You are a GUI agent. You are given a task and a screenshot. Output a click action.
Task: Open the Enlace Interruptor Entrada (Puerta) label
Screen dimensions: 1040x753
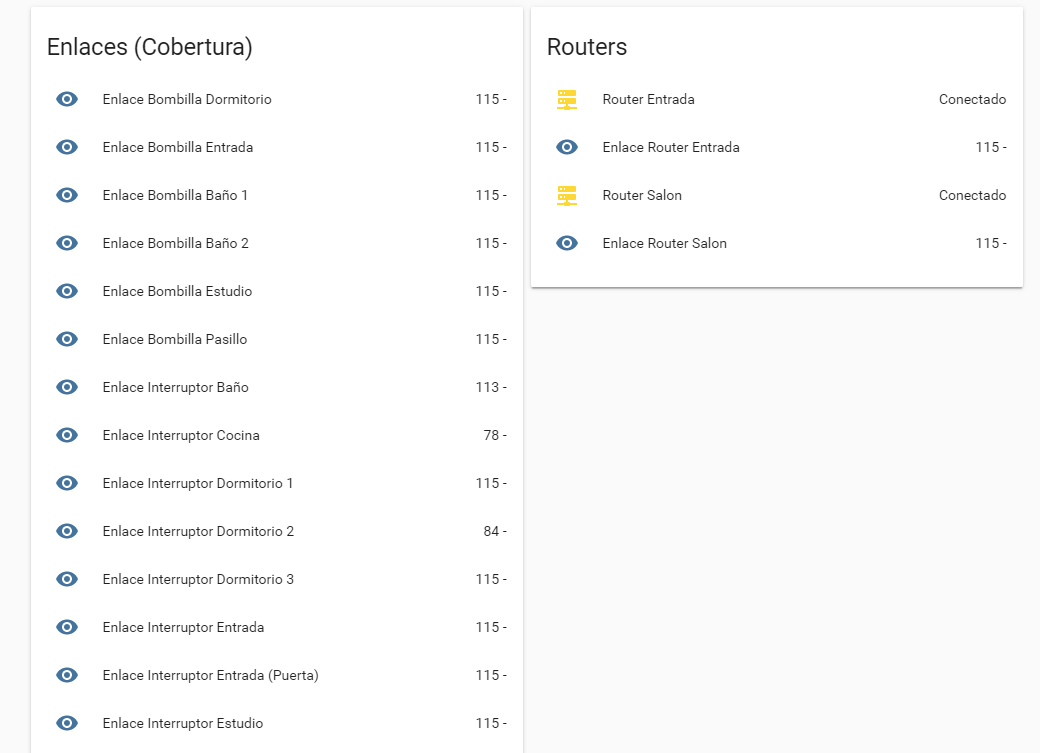coord(211,675)
